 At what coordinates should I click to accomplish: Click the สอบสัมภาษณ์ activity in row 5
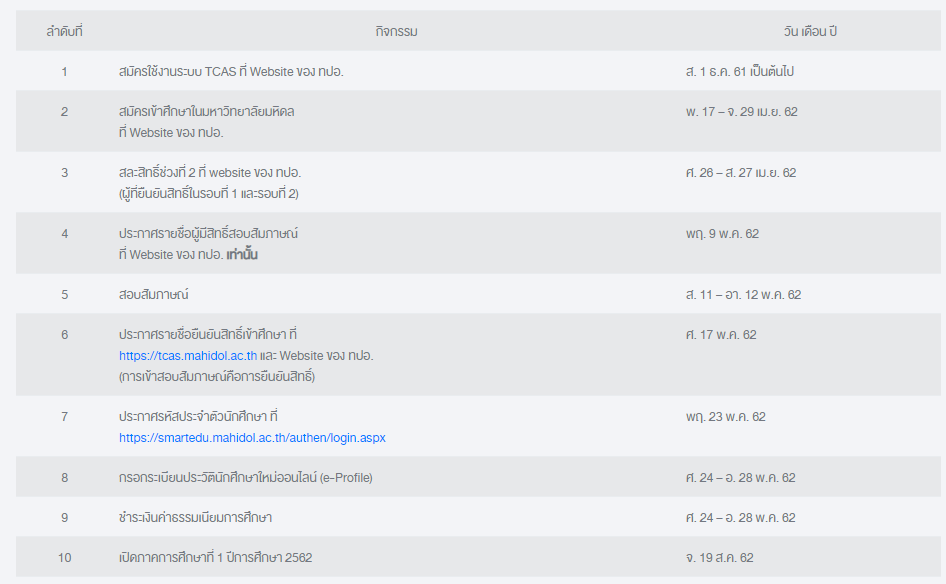pyautogui.click(x=153, y=294)
